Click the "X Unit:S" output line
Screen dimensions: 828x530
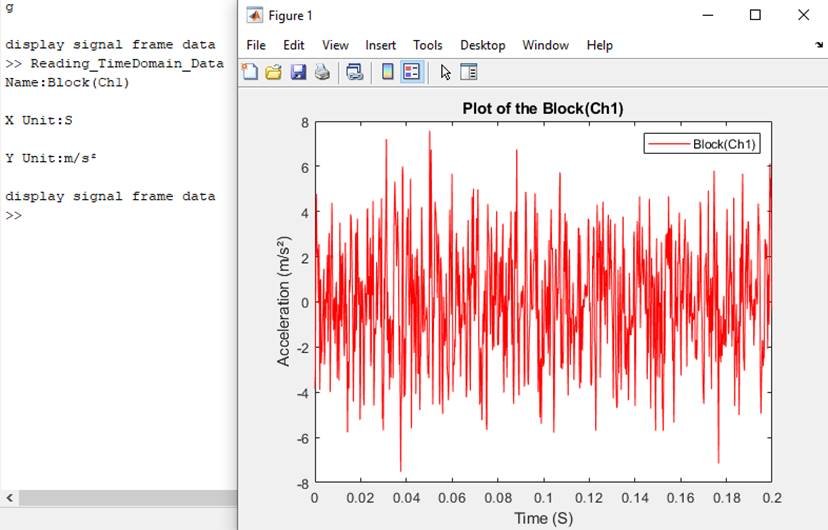pos(39,120)
